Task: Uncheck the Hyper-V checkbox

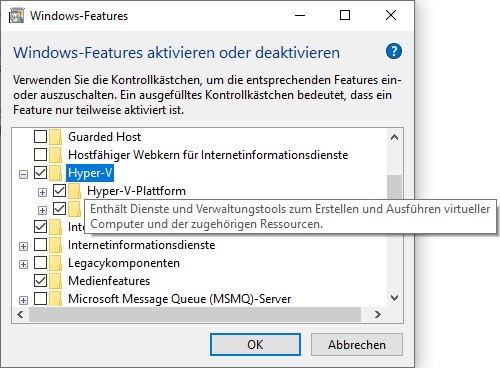Action: pos(40,173)
